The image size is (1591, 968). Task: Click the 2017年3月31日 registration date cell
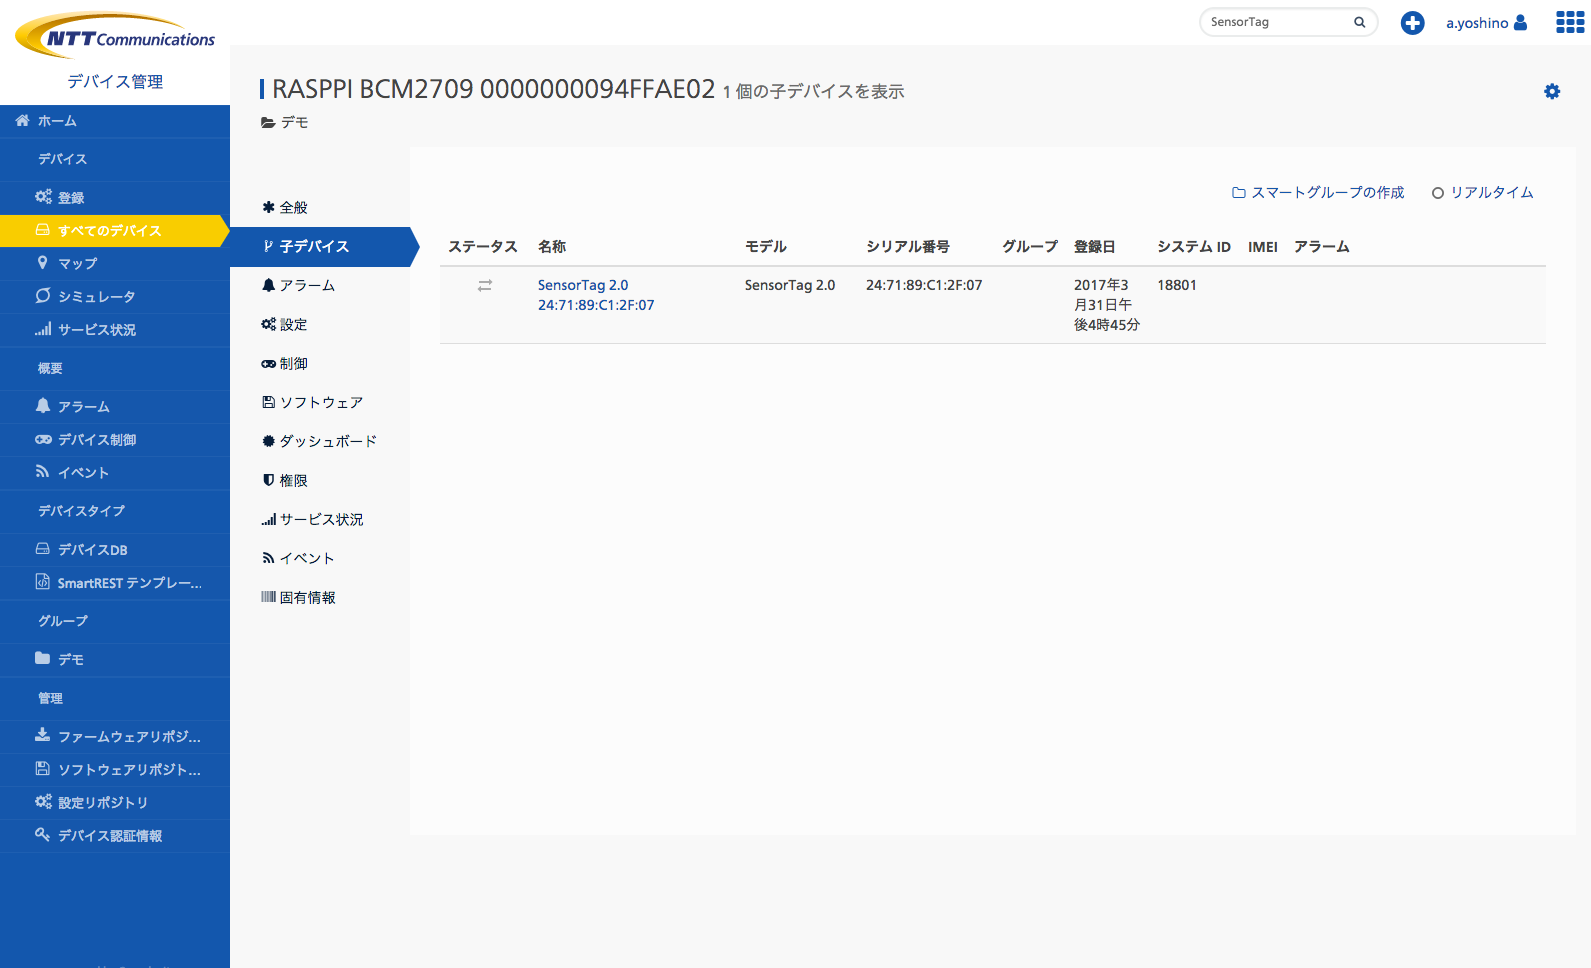click(x=1107, y=305)
